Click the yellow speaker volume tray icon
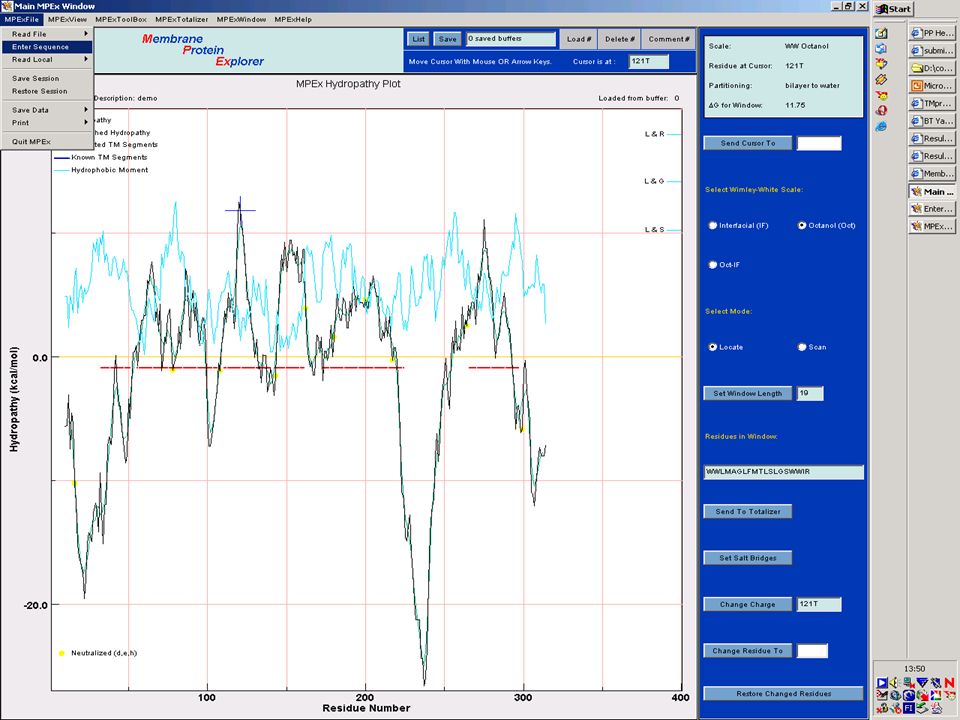Viewport: 960px width, 720px height. tap(894, 683)
